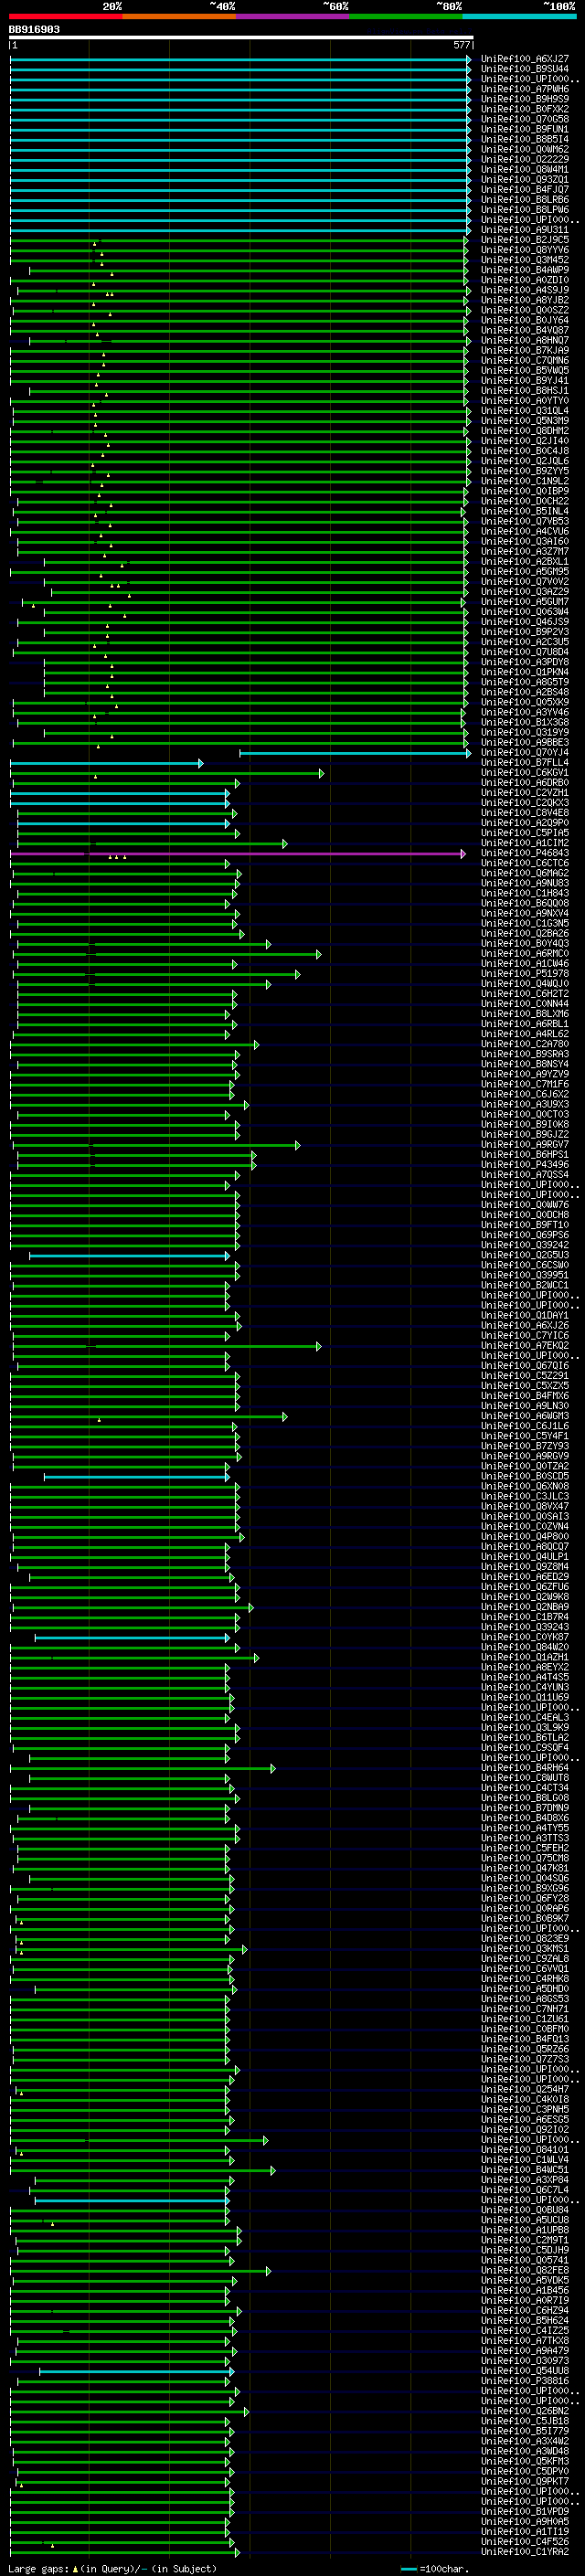
Task: Click the red 20% identity legend segment
Action: (x=65, y=16)
